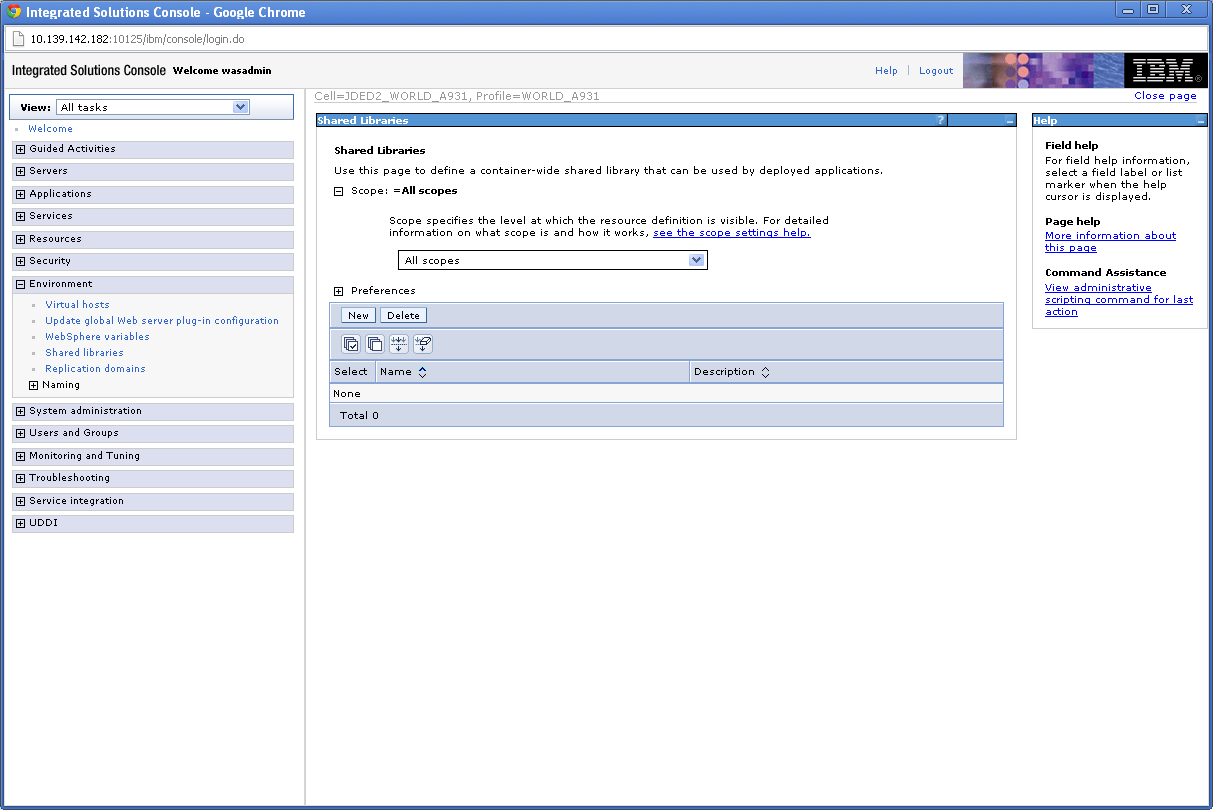This screenshot has width=1213, height=810.
Task: Minimize the Help portlet
Action: point(1201,121)
